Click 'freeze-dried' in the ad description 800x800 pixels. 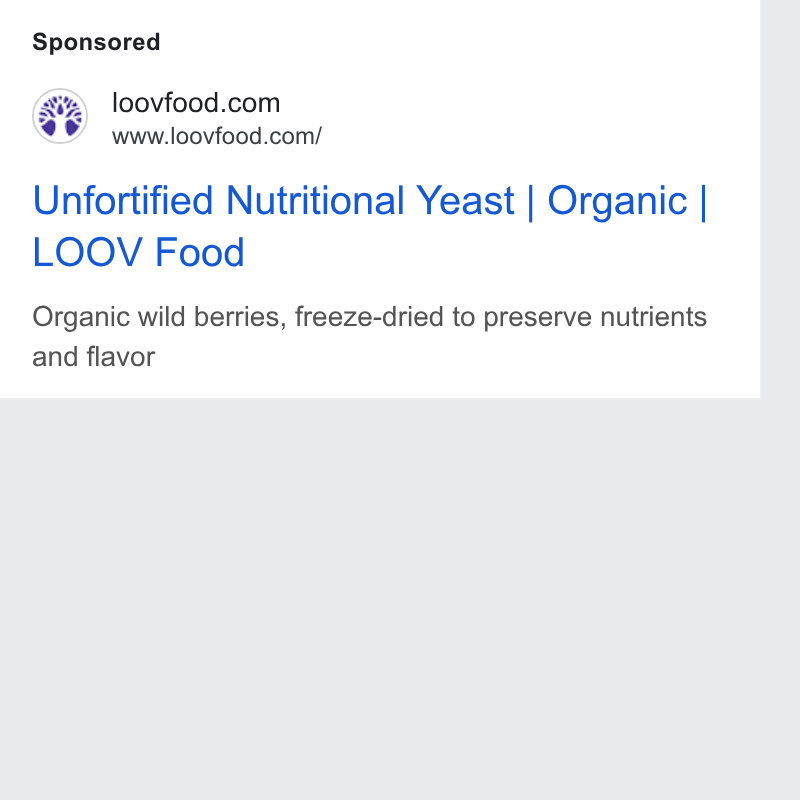click(369, 317)
